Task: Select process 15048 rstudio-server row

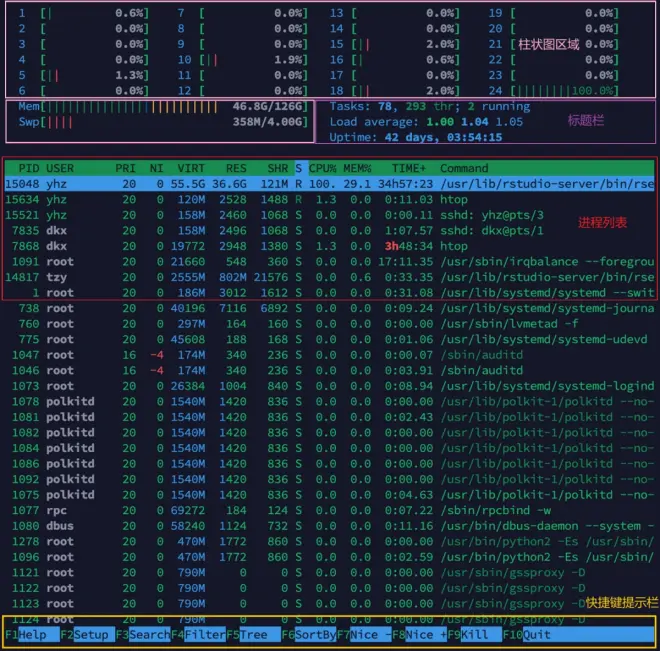Action: [330, 184]
